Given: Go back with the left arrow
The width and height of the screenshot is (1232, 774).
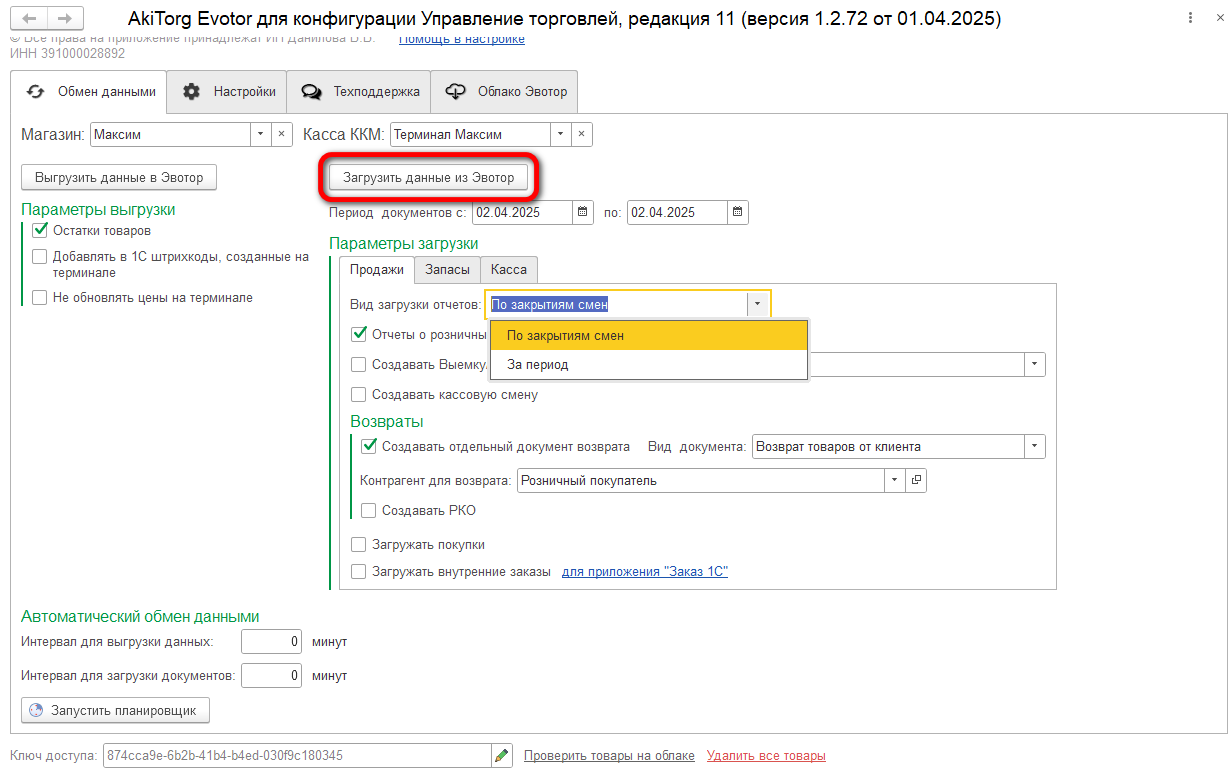Looking at the screenshot, I should point(29,19).
